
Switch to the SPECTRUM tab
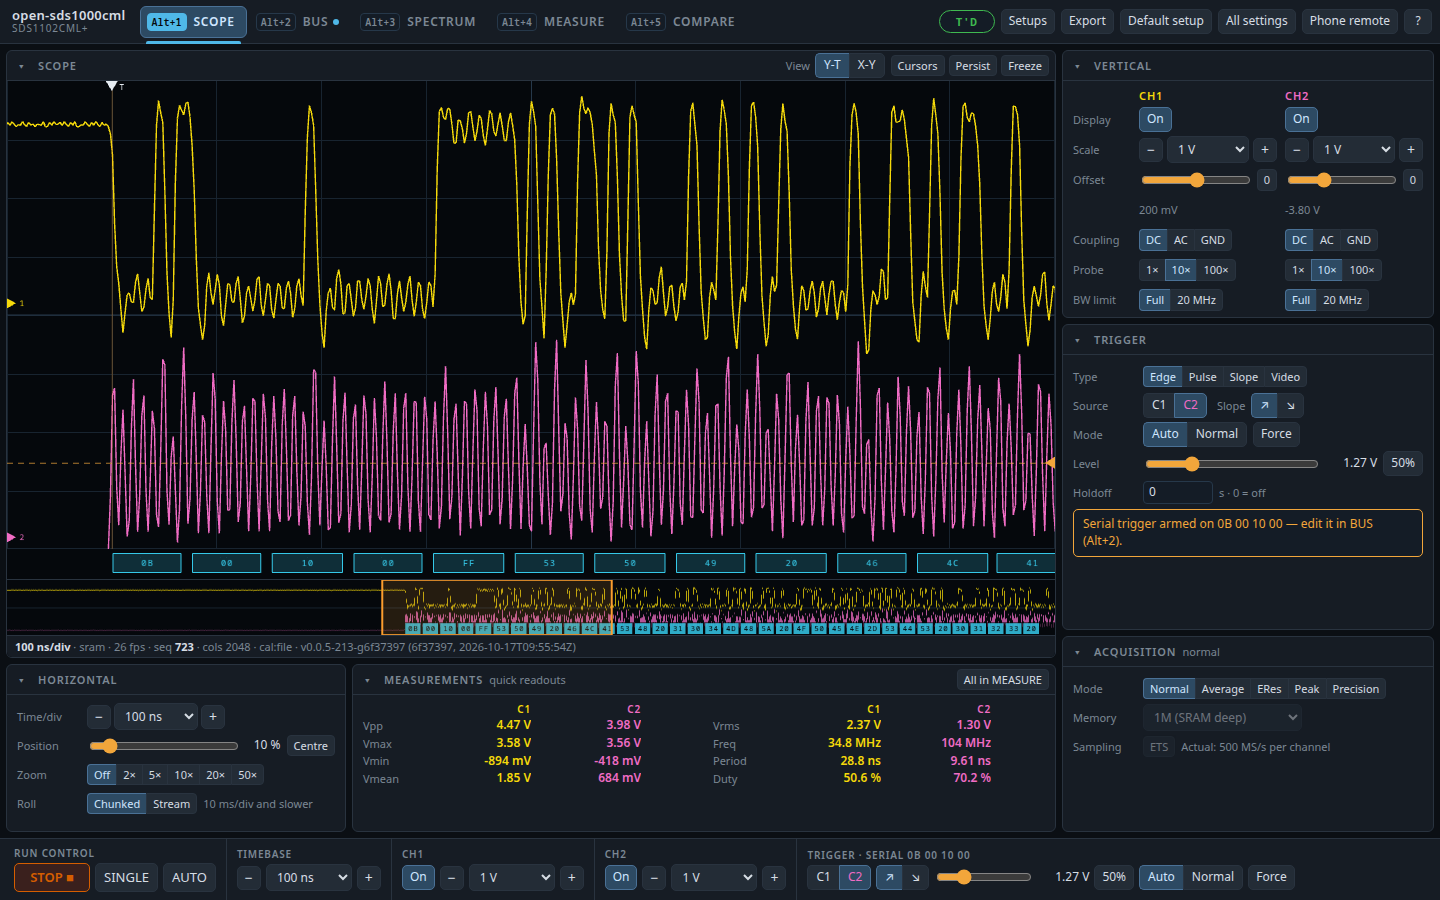tap(419, 22)
